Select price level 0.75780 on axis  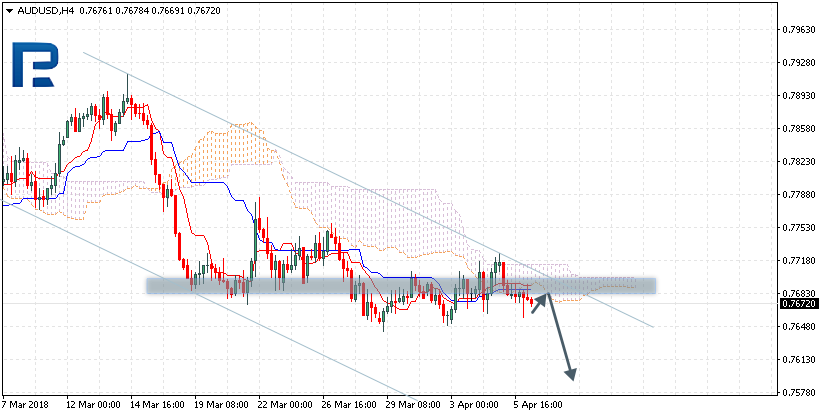pos(800,392)
